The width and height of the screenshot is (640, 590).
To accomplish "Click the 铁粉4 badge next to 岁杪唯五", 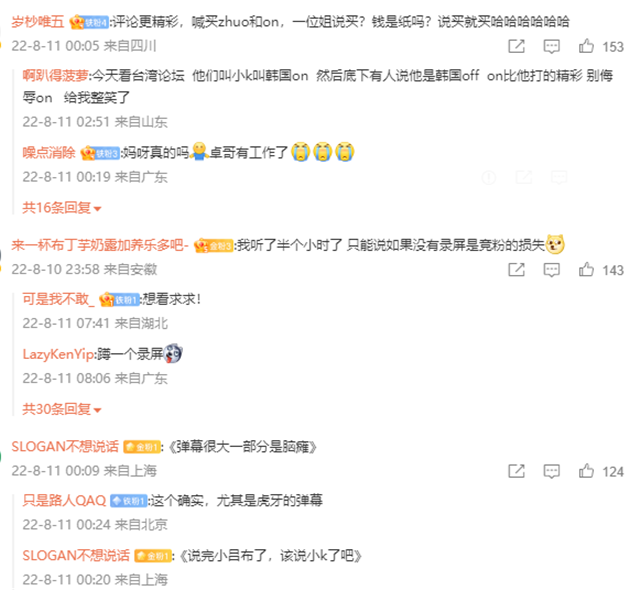I will pyautogui.click(x=89, y=22).
